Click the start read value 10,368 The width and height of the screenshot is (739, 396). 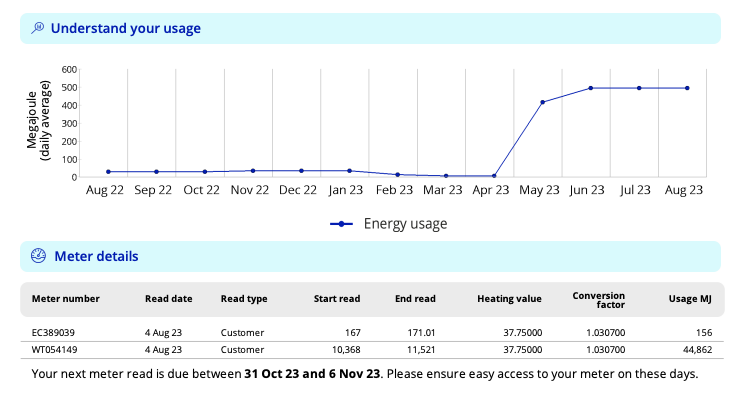(346, 350)
